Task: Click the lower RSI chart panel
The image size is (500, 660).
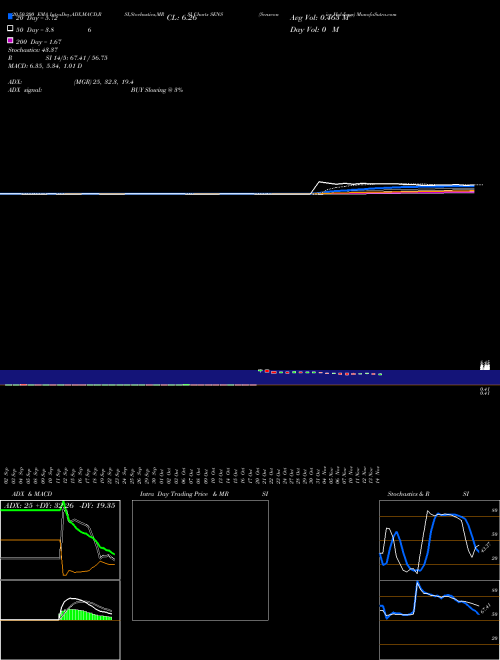Action: point(439,620)
